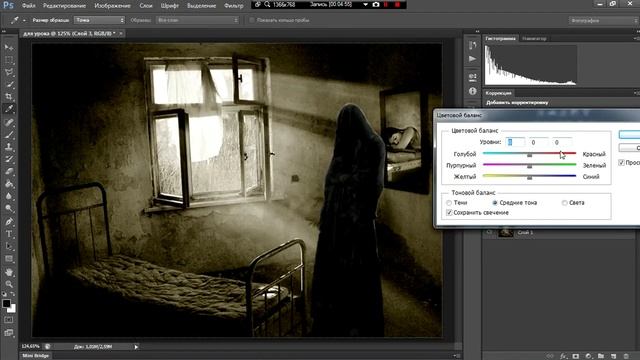Open the Выделение menu
This screenshot has width=640, height=360.
[201, 6]
